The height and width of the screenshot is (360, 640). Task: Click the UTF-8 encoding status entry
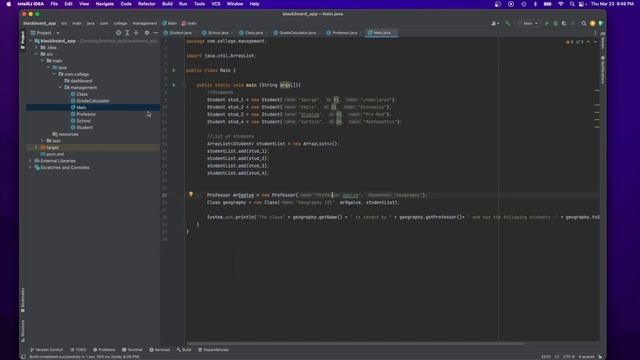(x=568, y=357)
